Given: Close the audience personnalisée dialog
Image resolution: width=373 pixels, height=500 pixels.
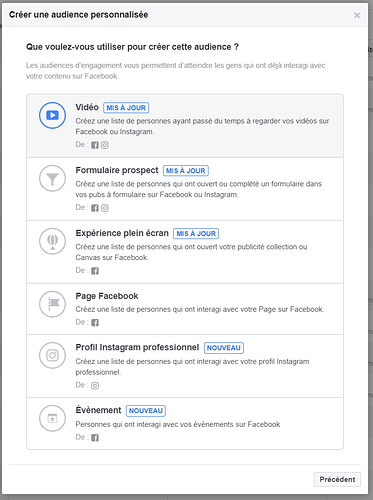Looking at the screenshot, I should click(x=357, y=15).
